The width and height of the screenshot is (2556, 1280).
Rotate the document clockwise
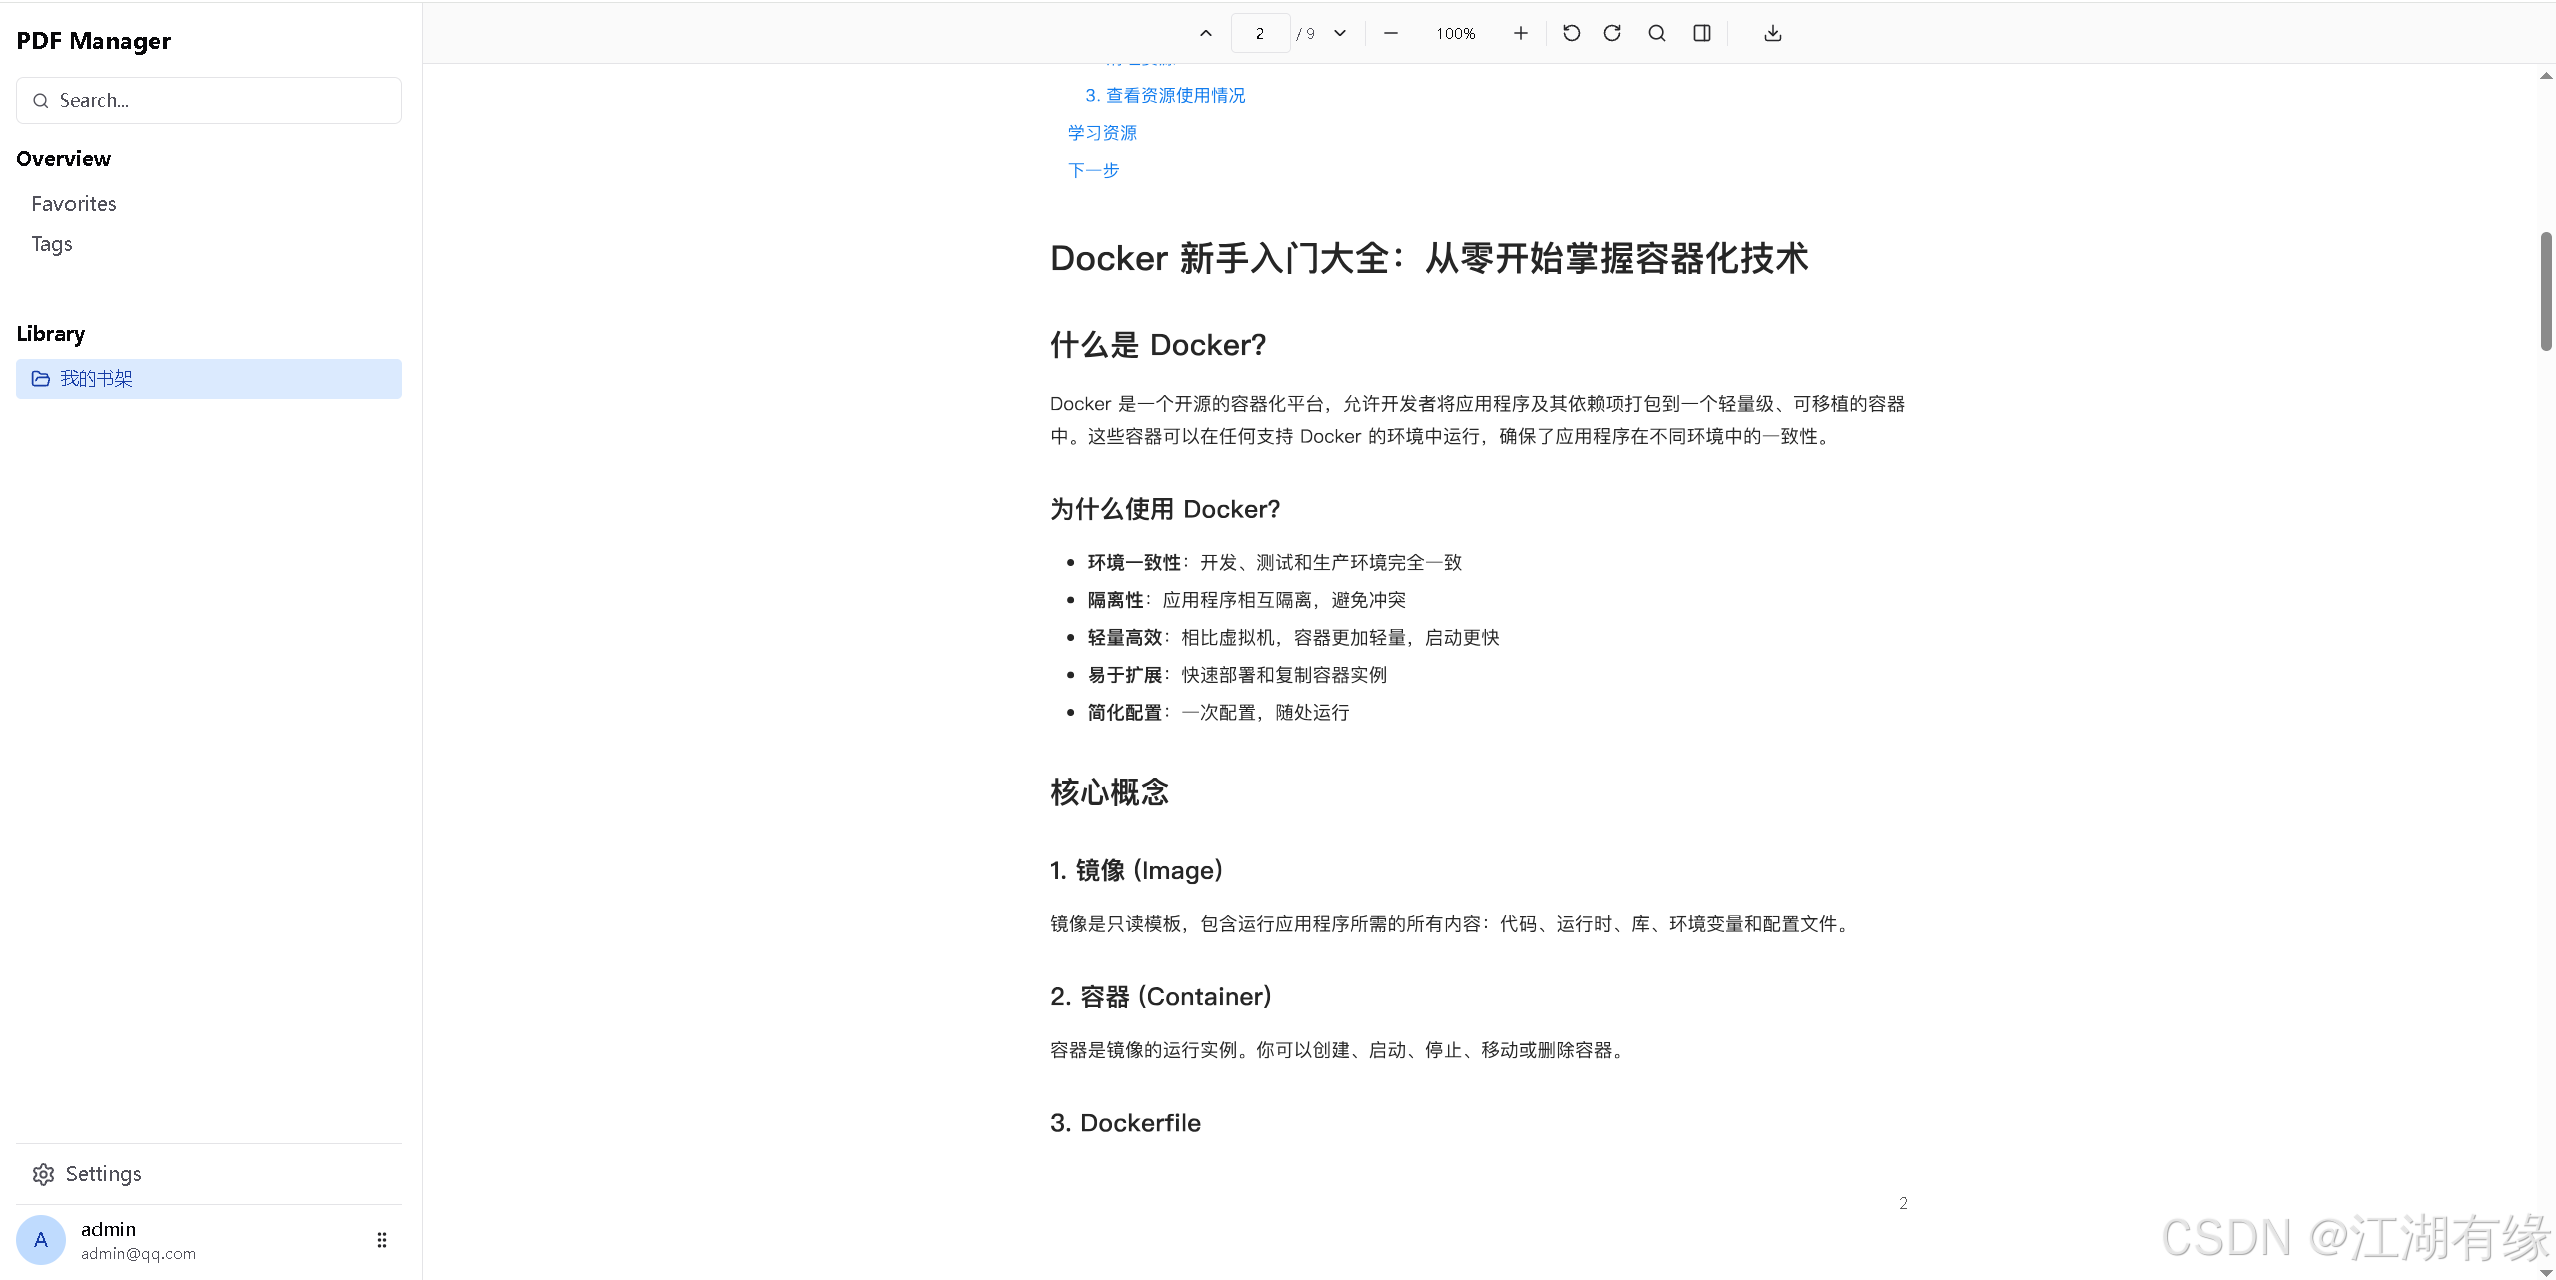click(1612, 33)
